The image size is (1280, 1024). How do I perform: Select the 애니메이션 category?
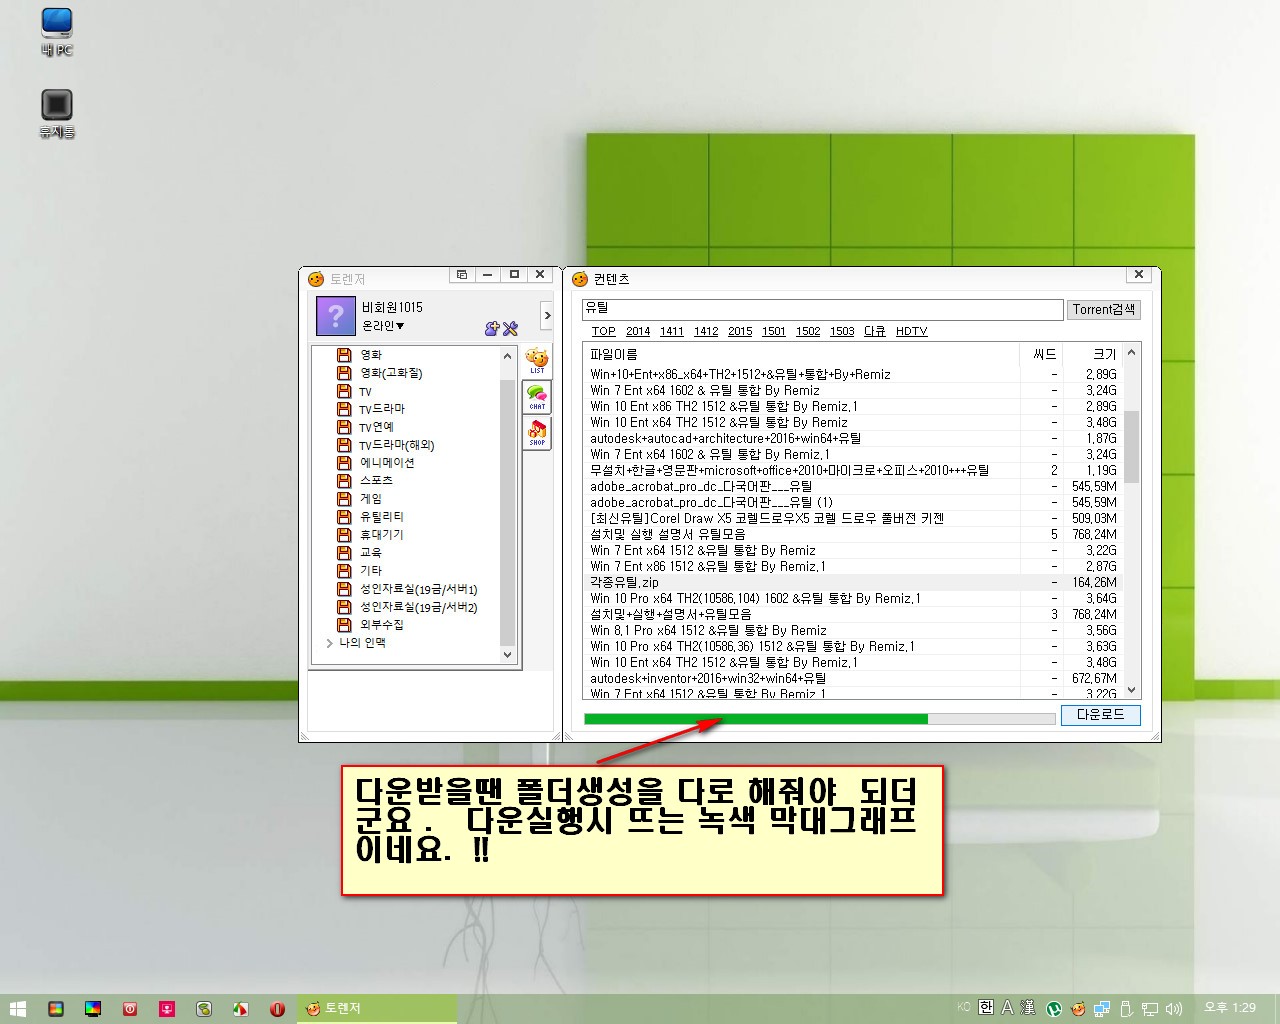[386, 463]
